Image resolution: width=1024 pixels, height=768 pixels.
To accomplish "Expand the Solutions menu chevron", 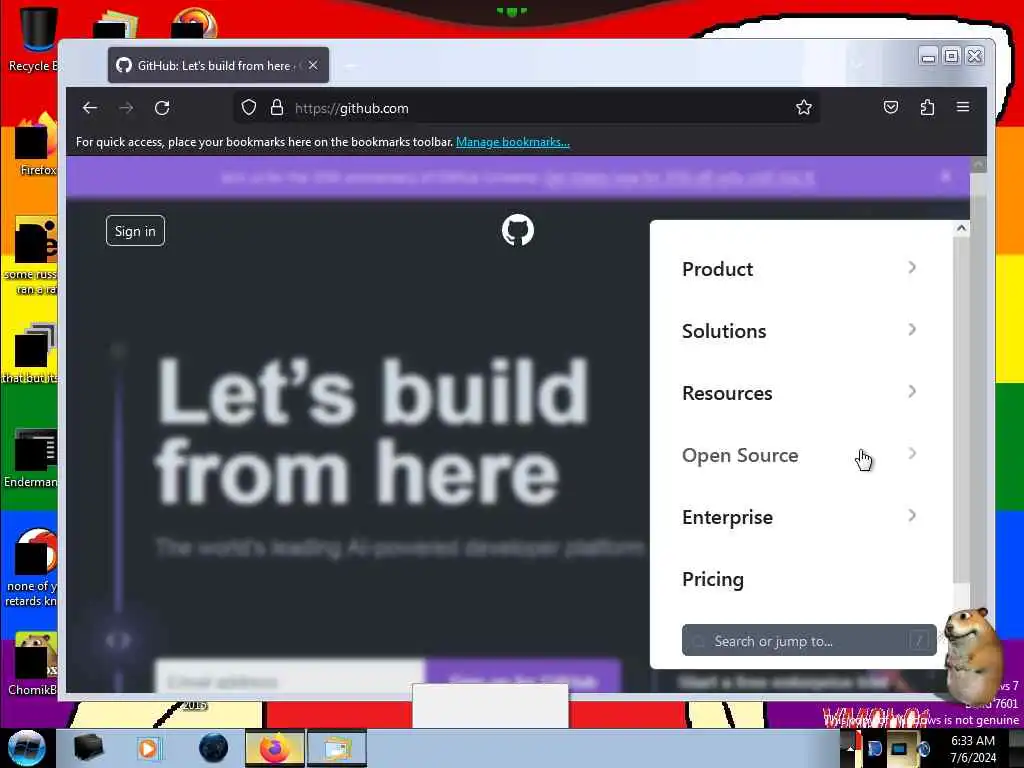I will (912, 330).
